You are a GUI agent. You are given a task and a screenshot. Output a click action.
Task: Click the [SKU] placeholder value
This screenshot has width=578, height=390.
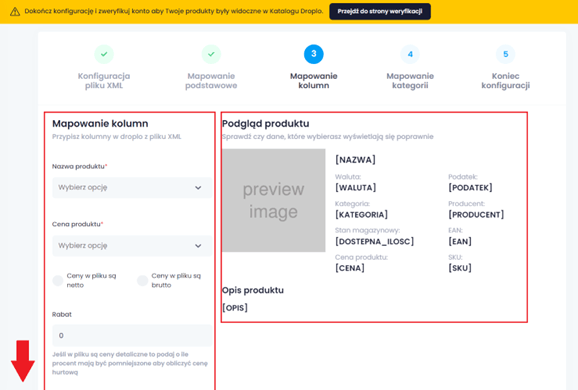(x=460, y=268)
